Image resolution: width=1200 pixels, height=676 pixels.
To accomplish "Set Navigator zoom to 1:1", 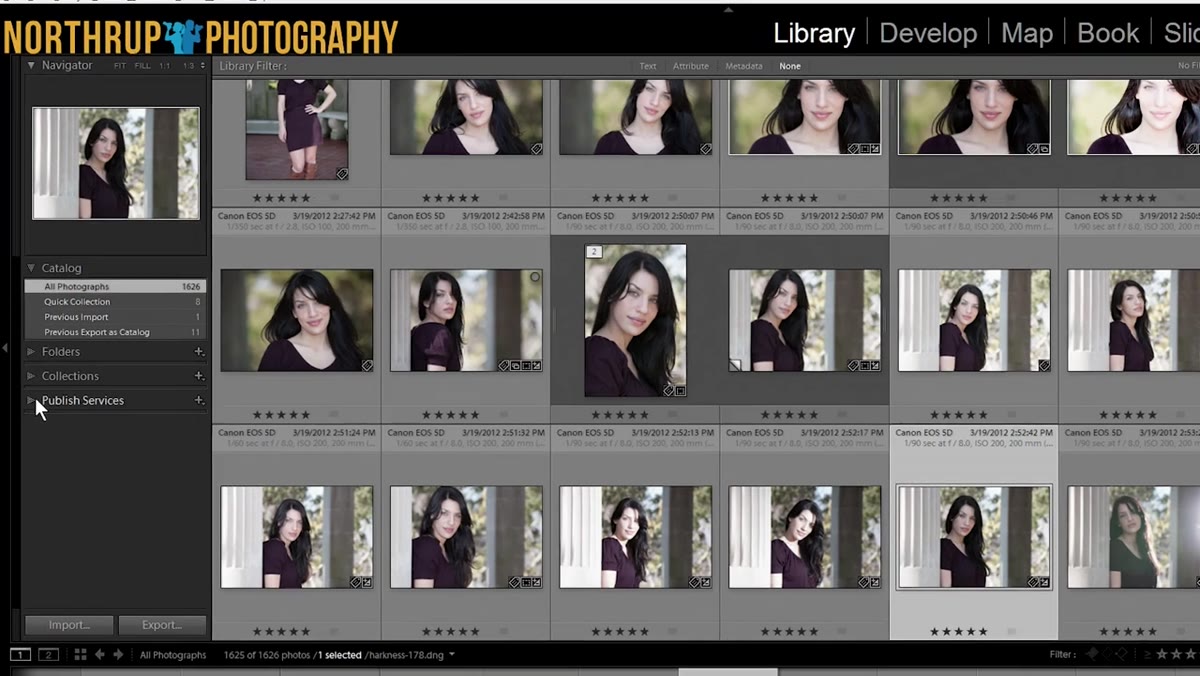I will 165,66.
